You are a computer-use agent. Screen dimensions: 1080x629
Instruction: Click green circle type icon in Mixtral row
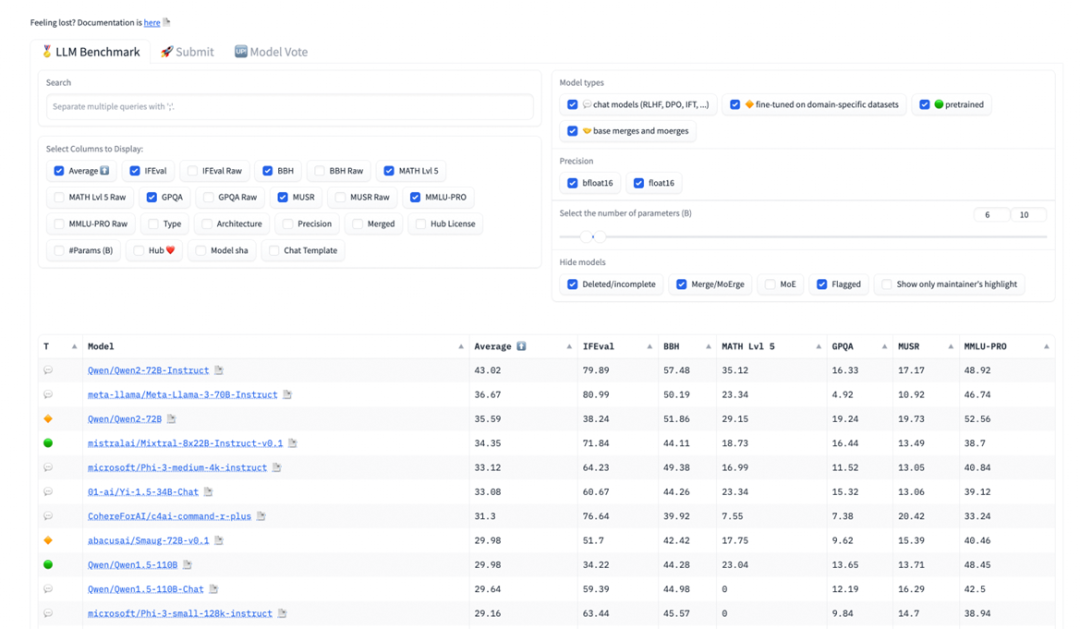click(x=48, y=443)
